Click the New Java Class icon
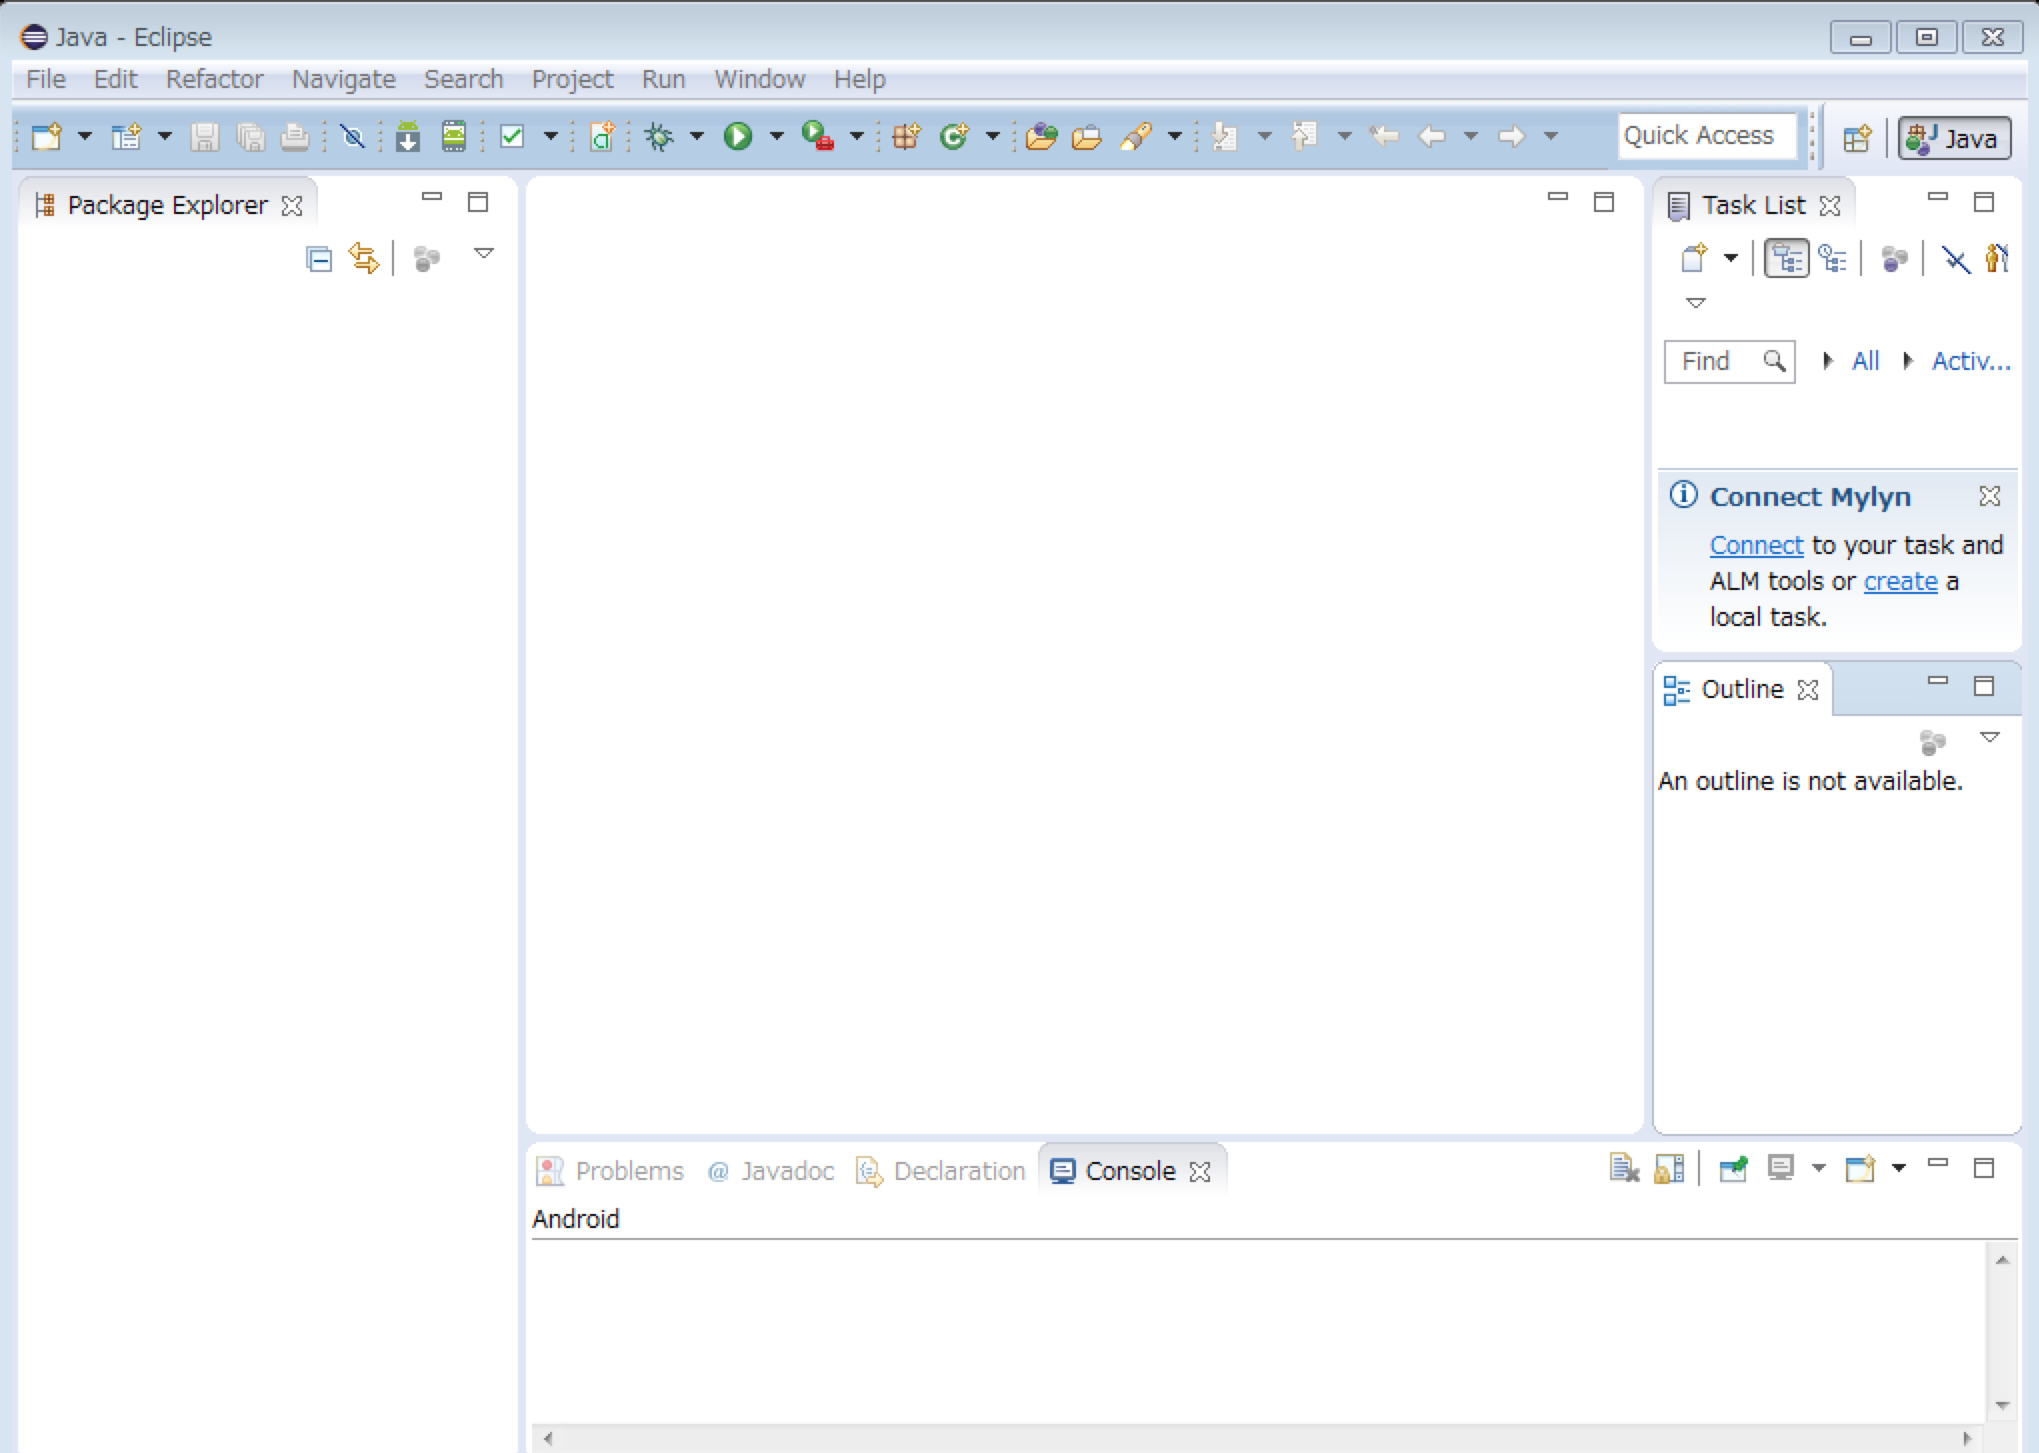Viewport: 2039px width, 1453px height. pyautogui.click(x=954, y=136)
